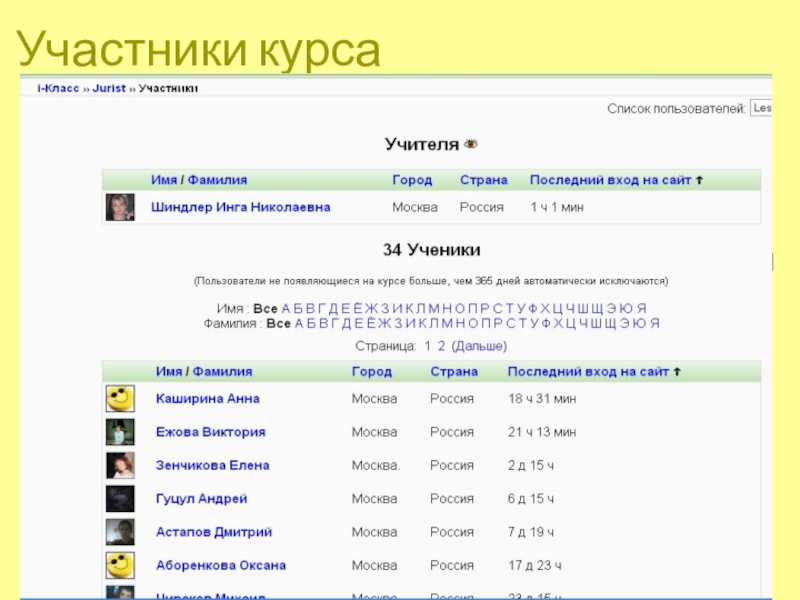Sort students table by Страна
The height and width of the screenshot is (600, 800).
pyautogui.click(x=454, y=371)
